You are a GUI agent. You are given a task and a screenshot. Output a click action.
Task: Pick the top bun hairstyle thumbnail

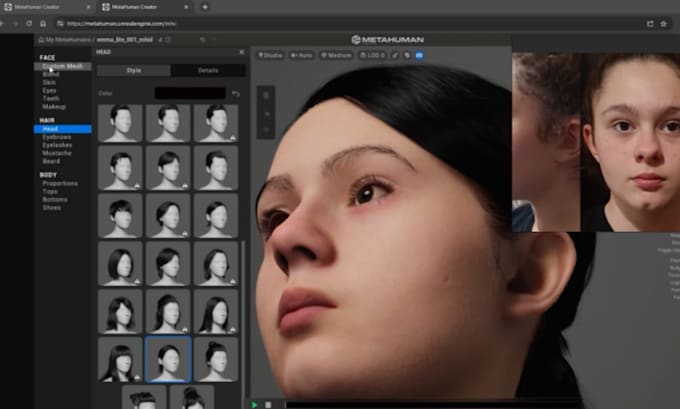click(216, 360)
